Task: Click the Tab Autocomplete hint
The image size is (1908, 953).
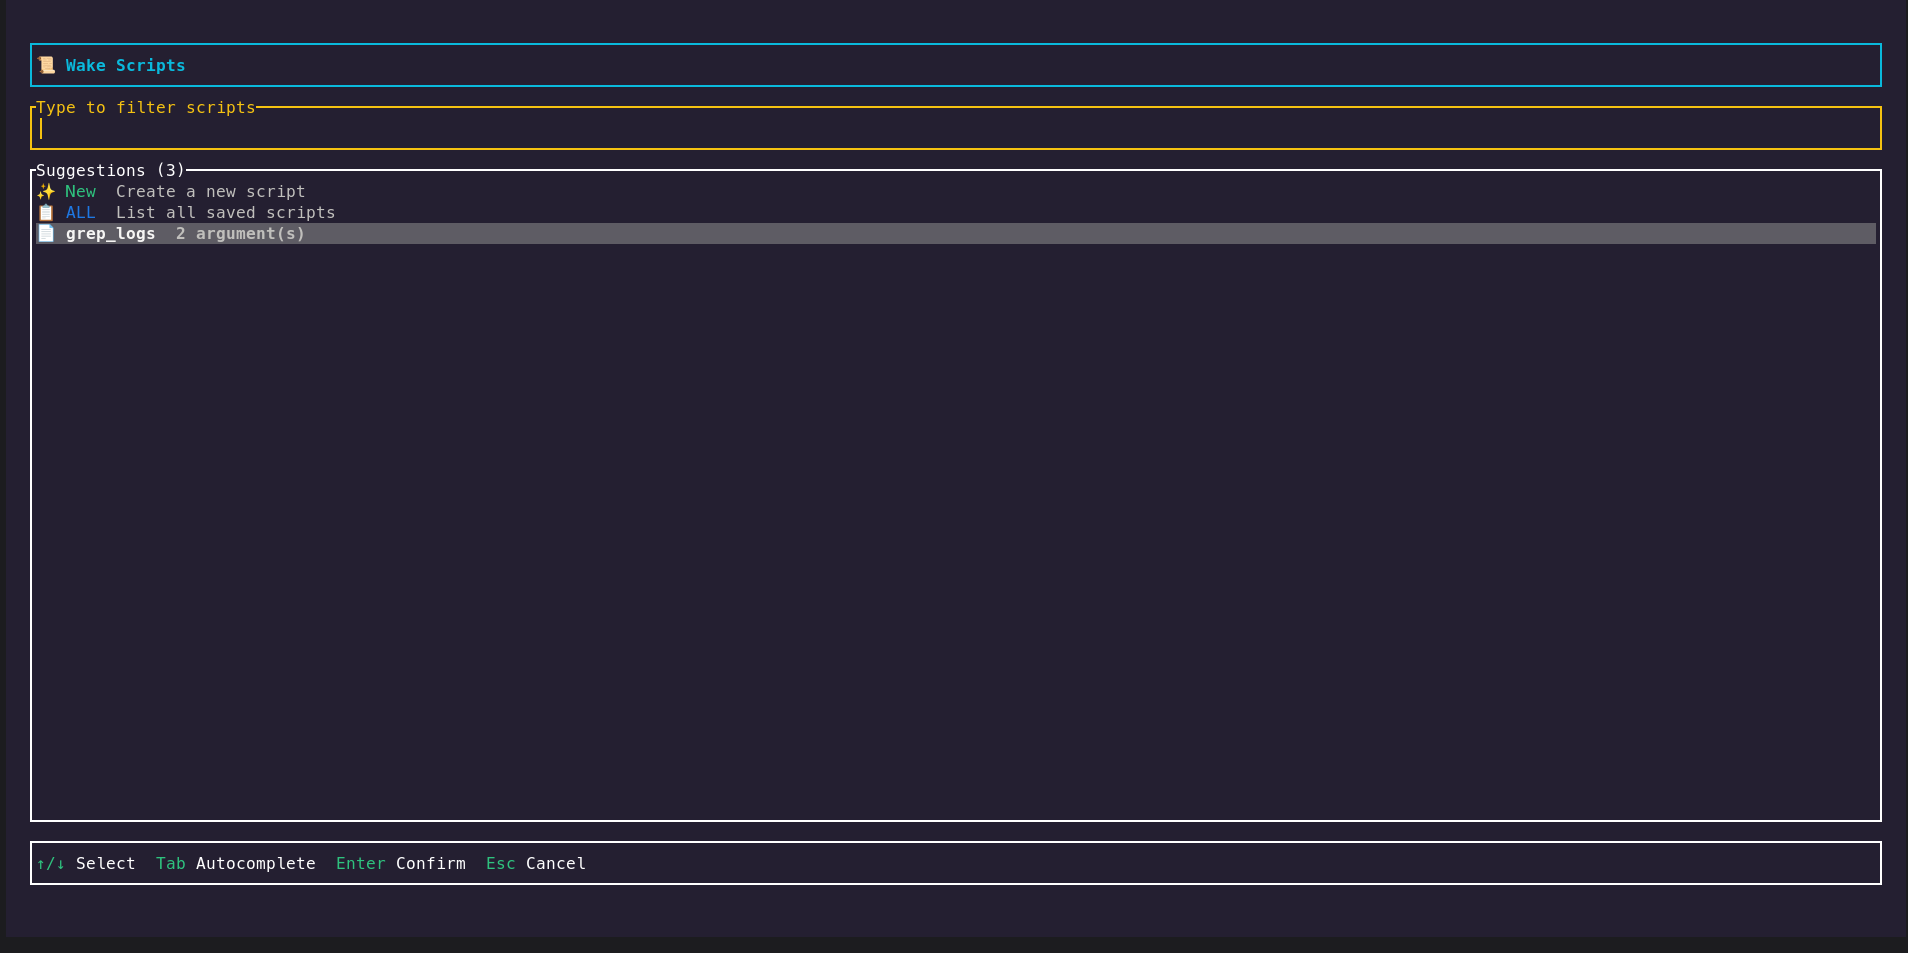Action: tap(236, 863)
